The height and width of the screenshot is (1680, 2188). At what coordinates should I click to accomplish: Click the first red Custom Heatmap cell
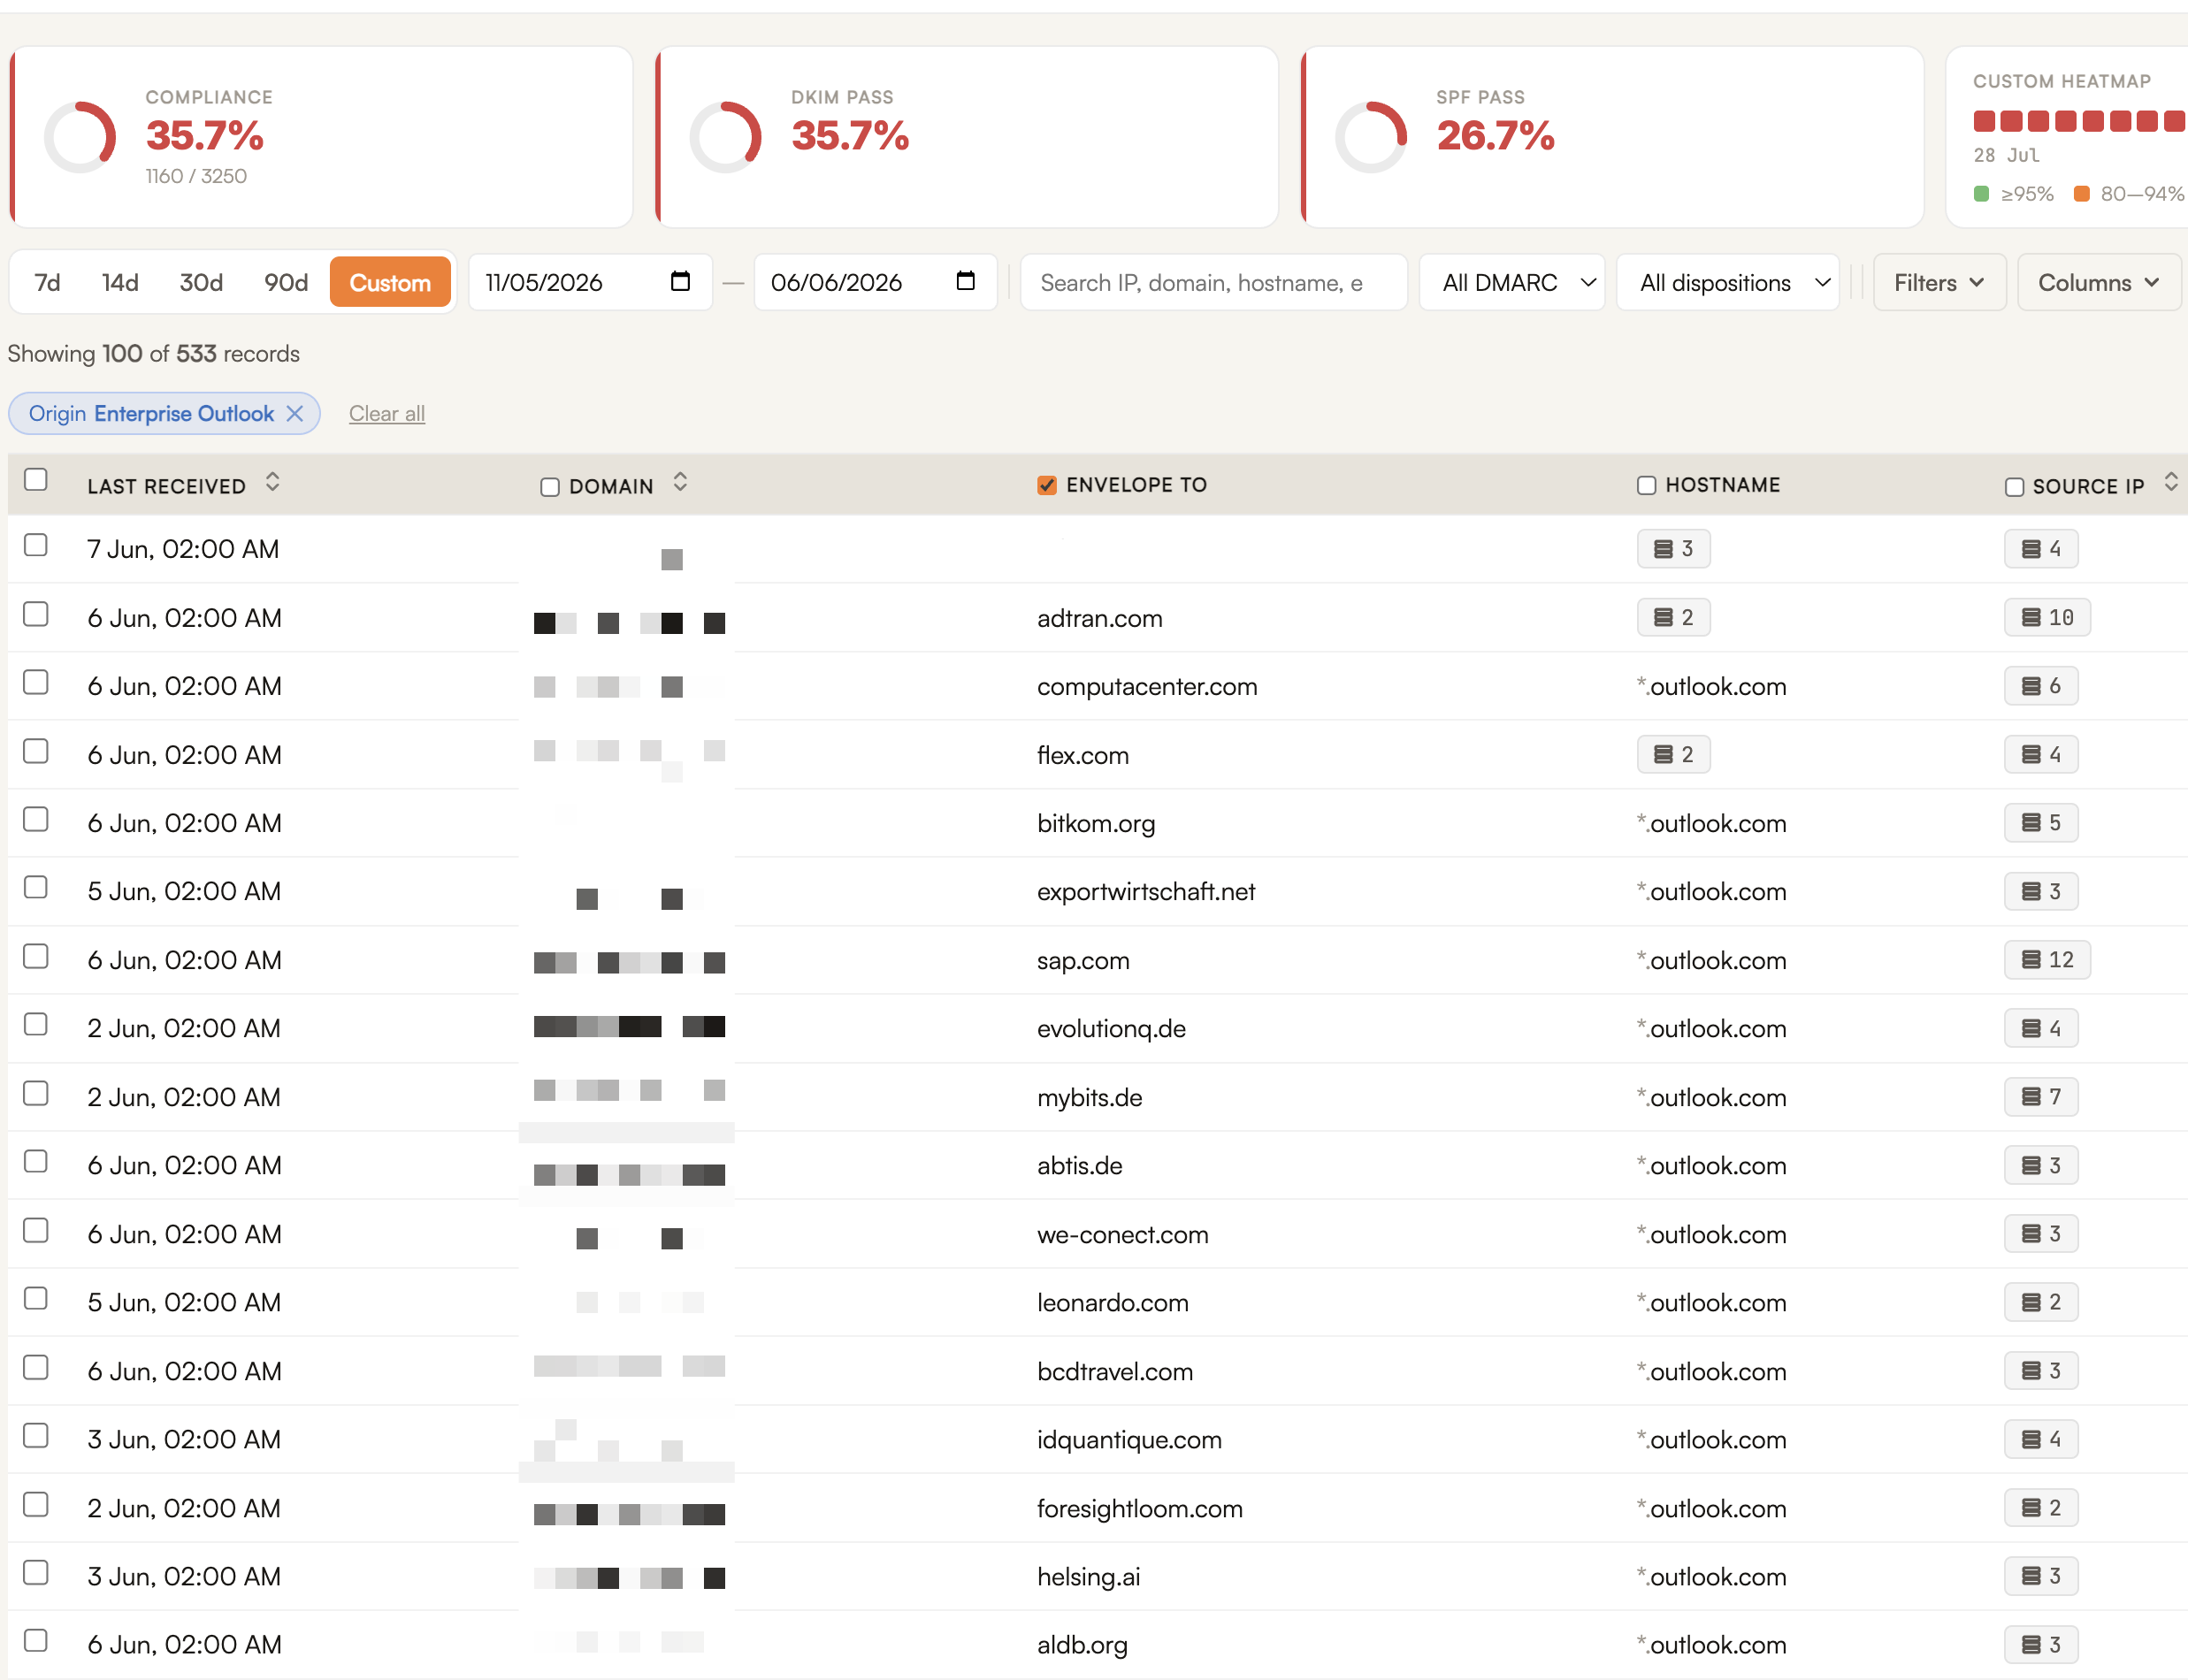(1984, 122)
